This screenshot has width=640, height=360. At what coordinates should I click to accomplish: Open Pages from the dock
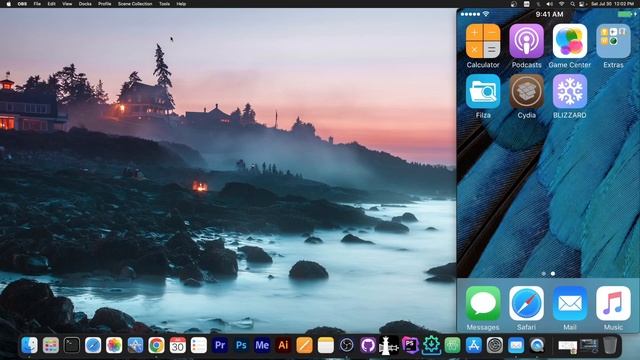tap(304, 345)
